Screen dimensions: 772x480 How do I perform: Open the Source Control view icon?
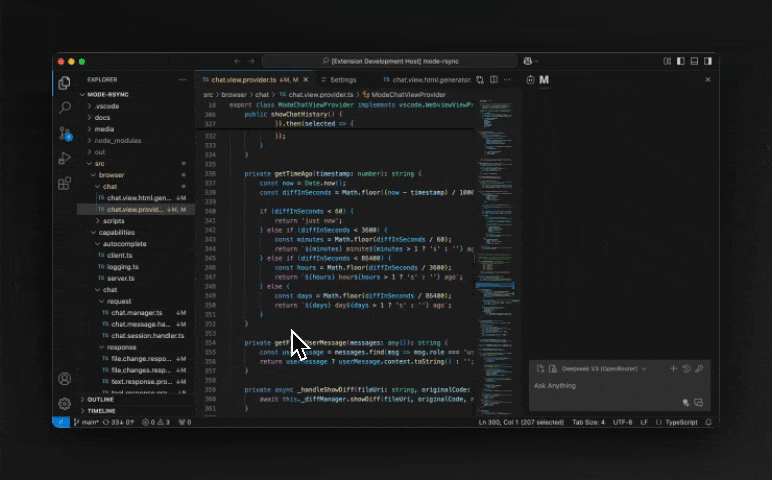(65, 133)
